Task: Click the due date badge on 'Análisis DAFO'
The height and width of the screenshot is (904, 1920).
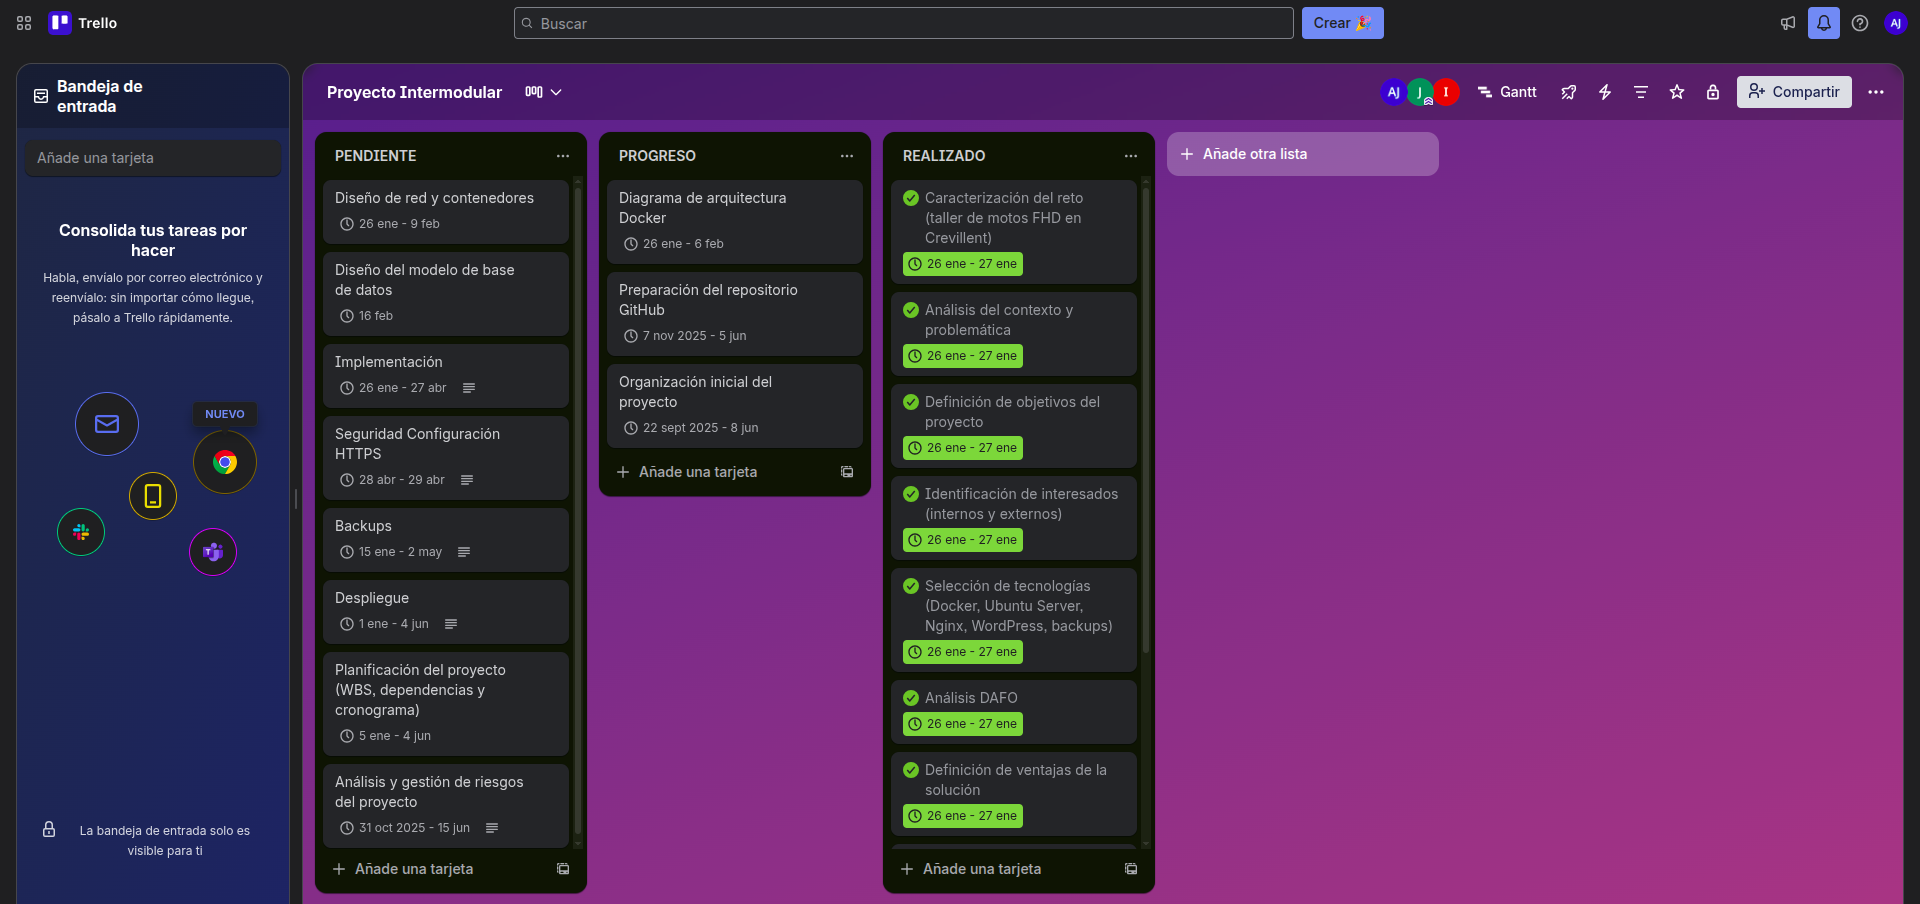Action: 962,724
